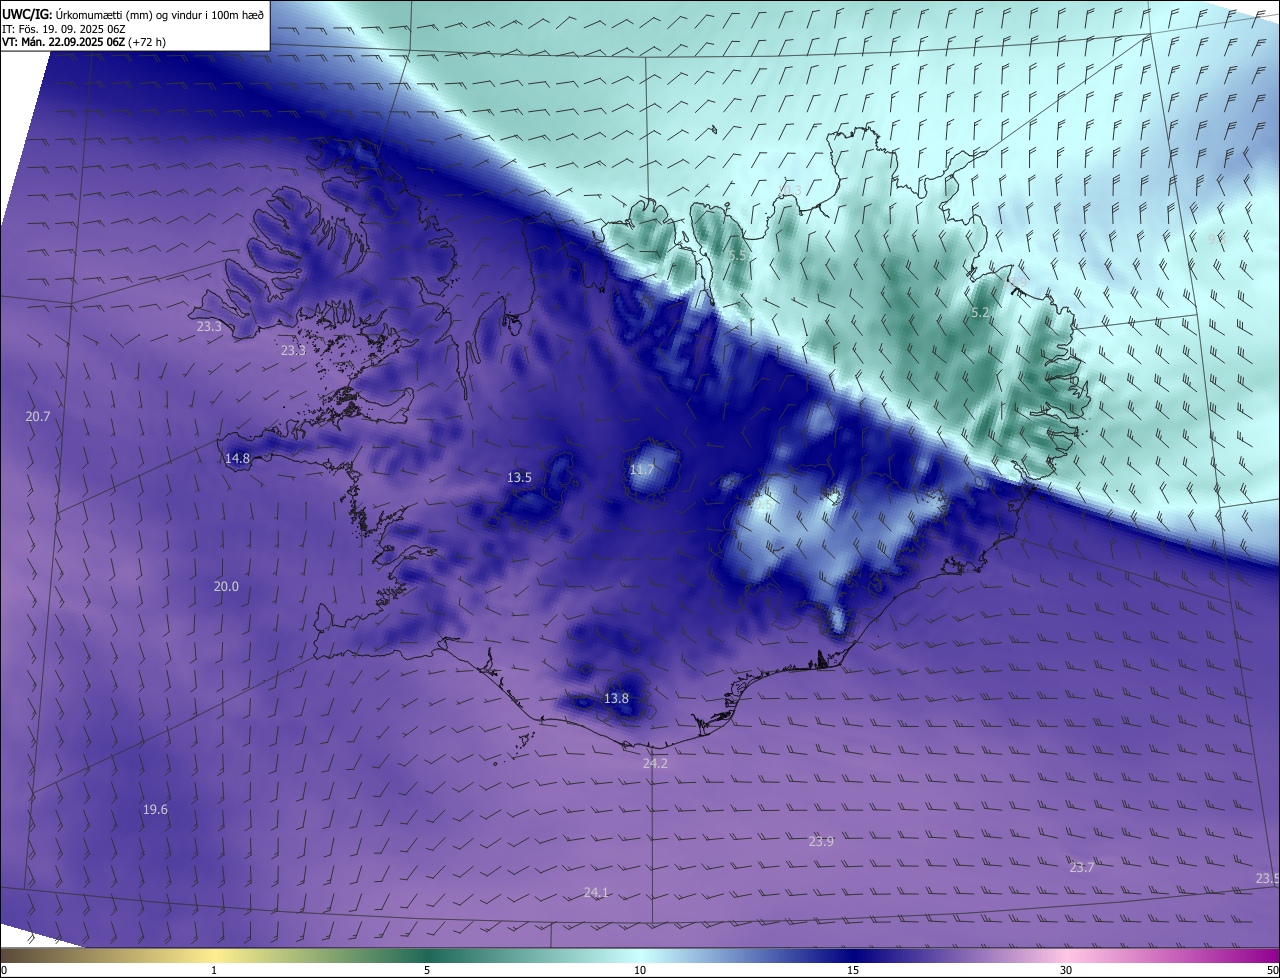Click the map value label 24.2
The image size is (1280, 978).
[x=655, y=763]
